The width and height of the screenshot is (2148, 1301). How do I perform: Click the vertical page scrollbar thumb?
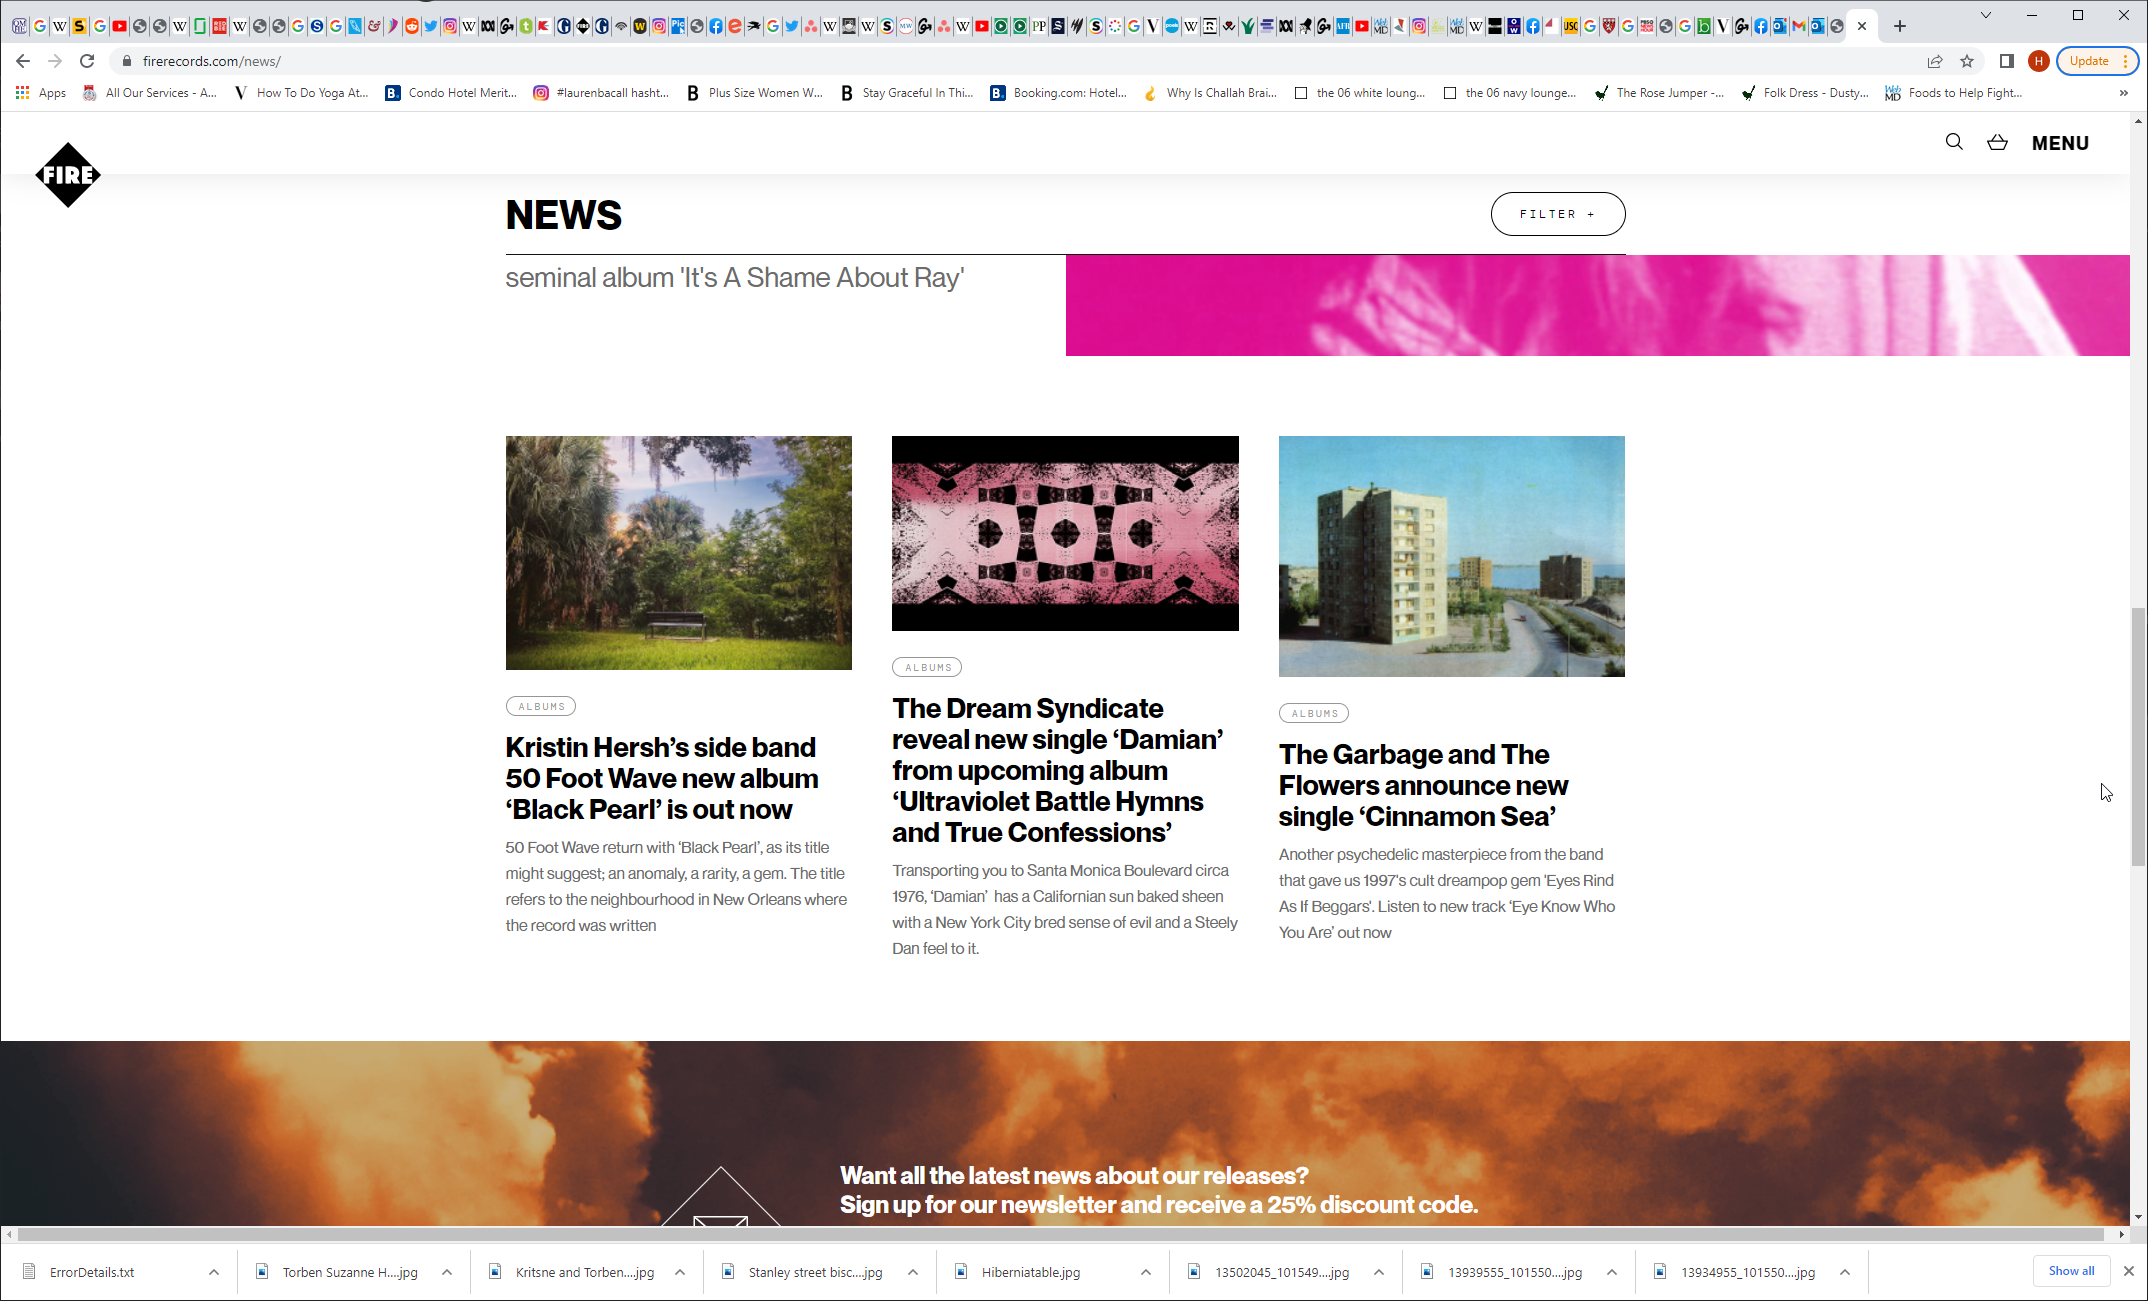click(x=2138, y=737)
